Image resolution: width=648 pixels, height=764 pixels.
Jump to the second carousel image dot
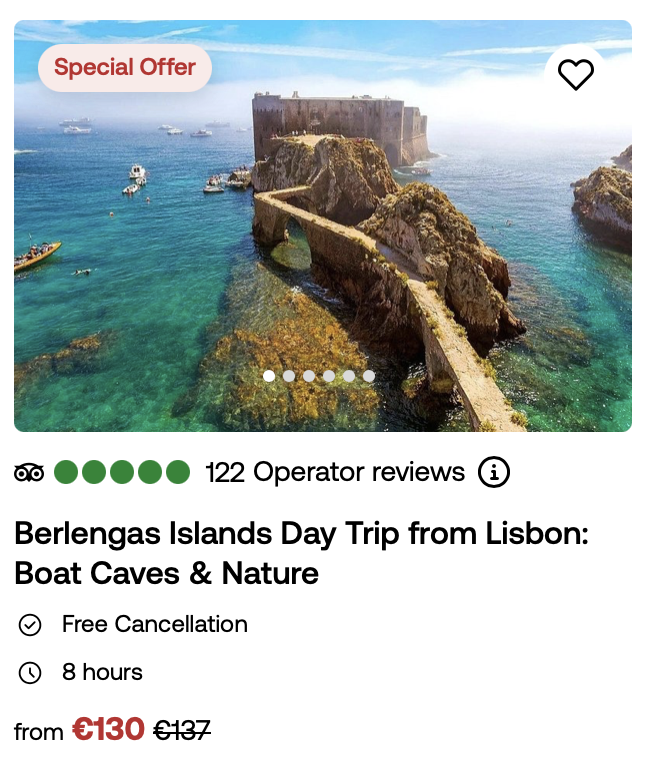pyautogui.click(x=289, y=376)
